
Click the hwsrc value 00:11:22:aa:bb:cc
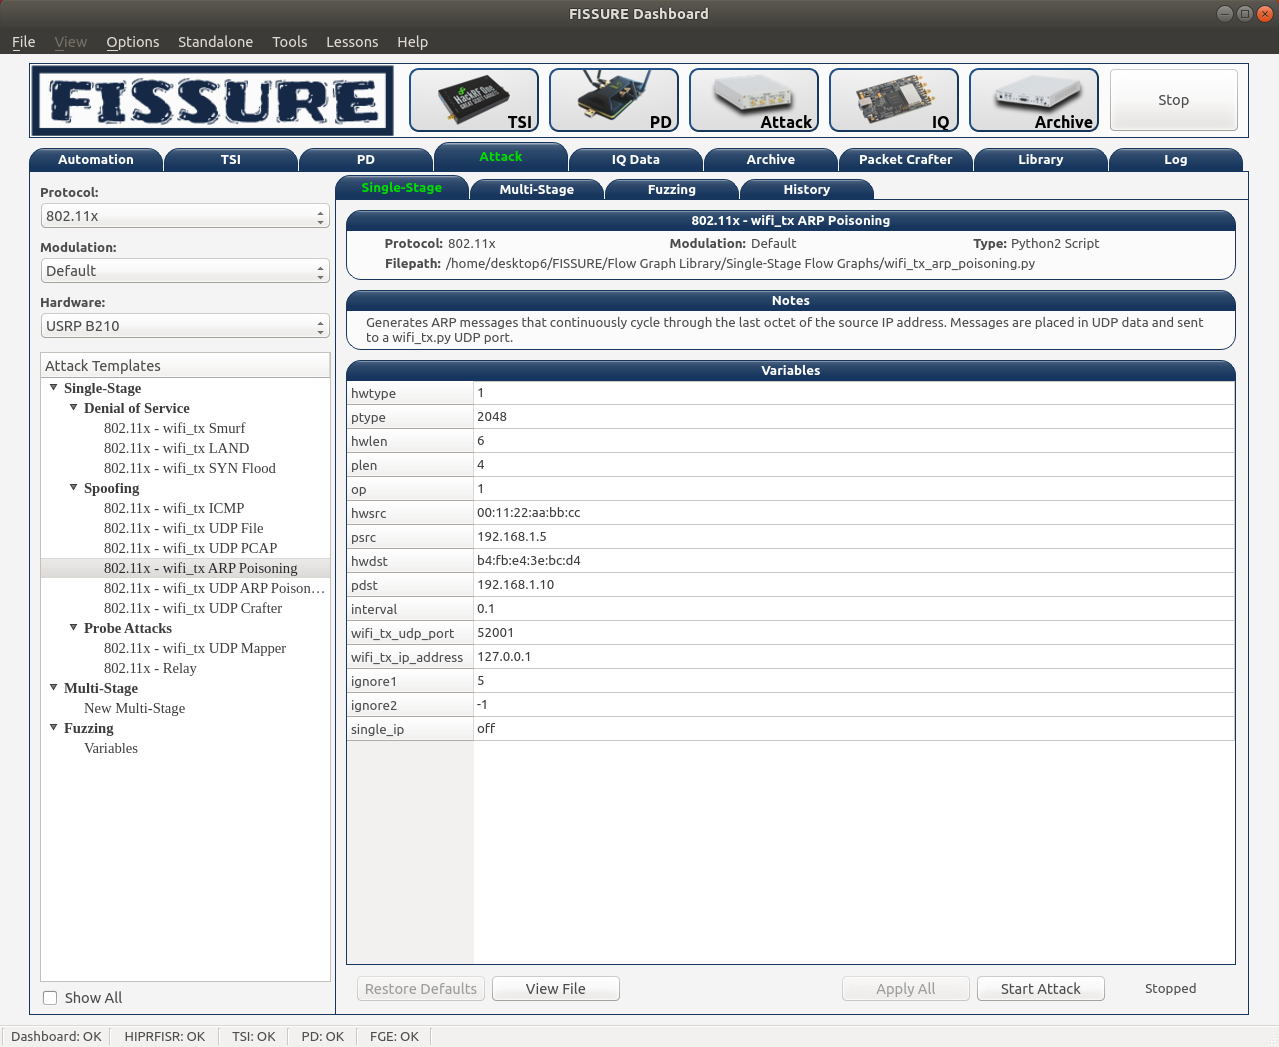(x=854, y=513)
